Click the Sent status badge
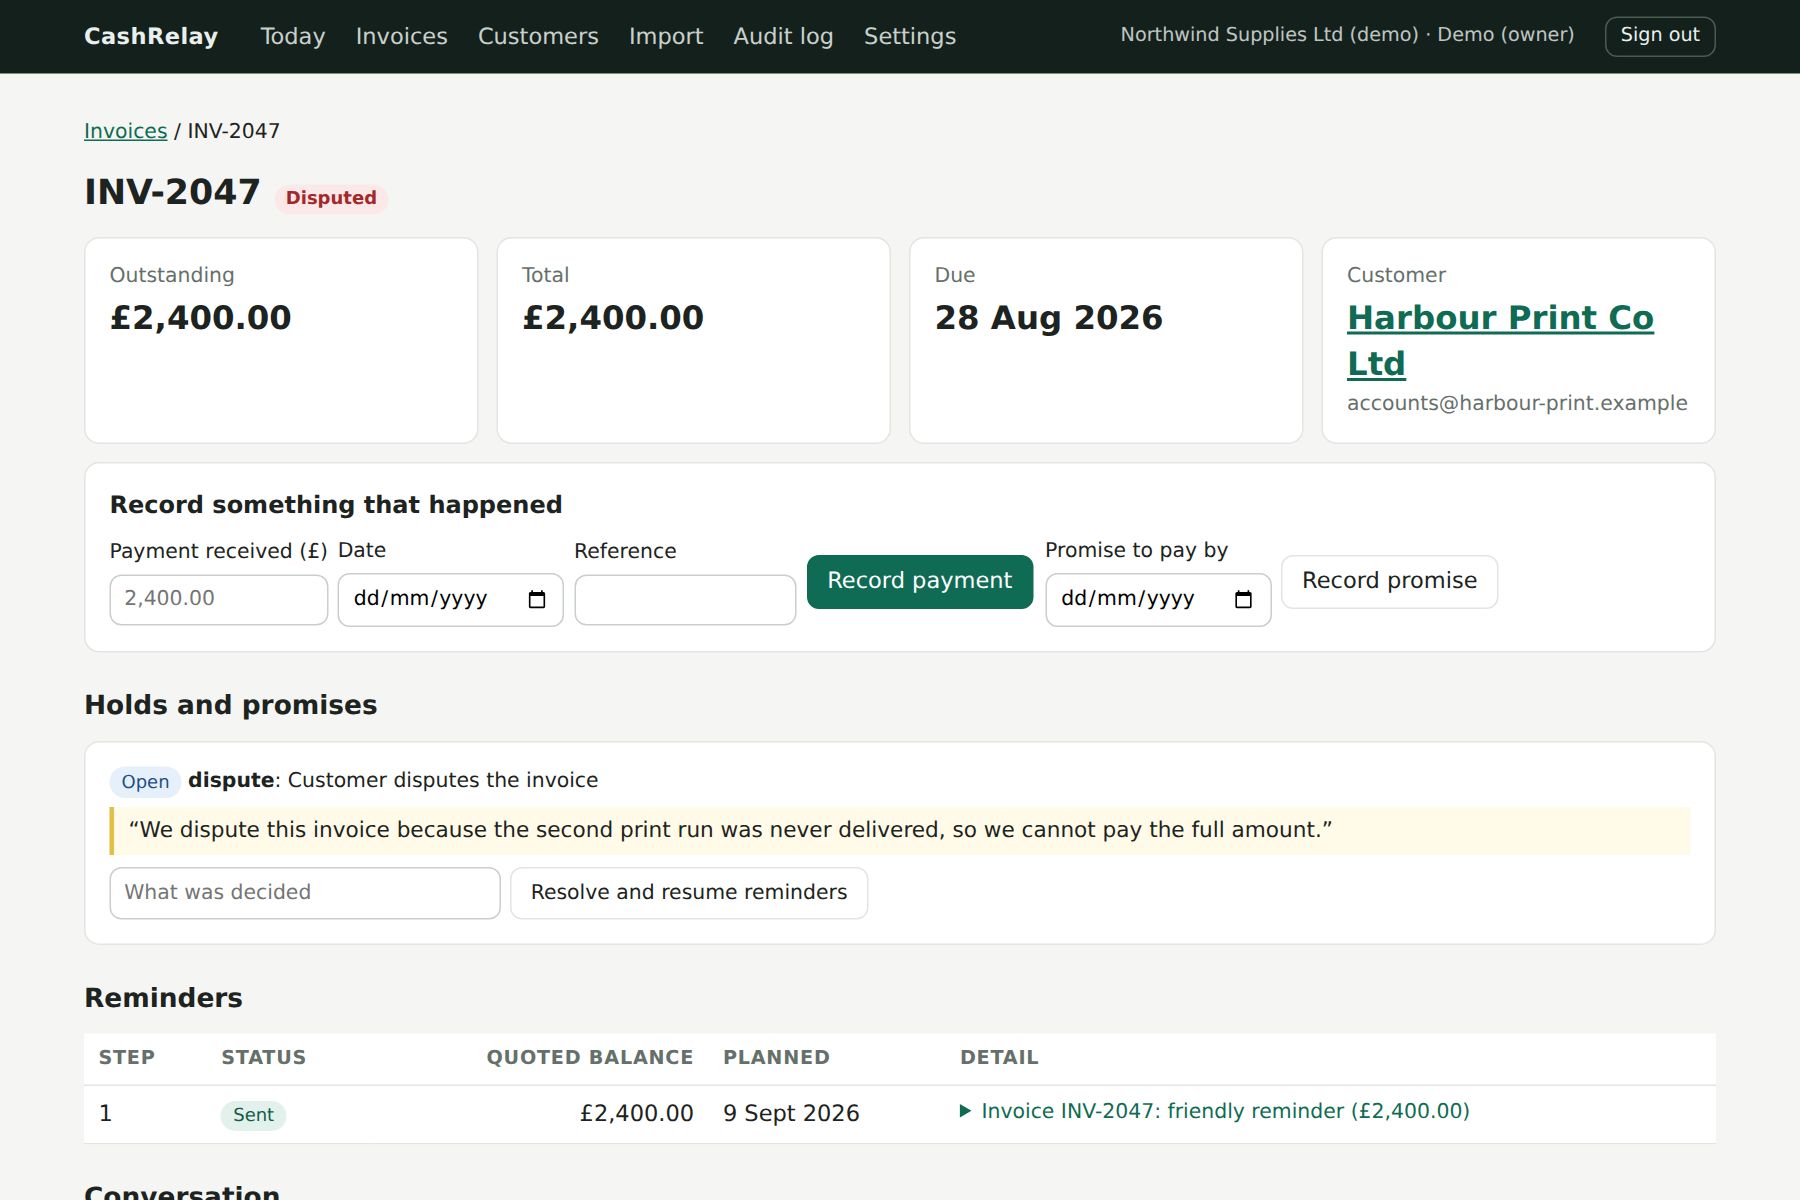The height and width of the screenshot is (1200, 1800). (253, 1115)
